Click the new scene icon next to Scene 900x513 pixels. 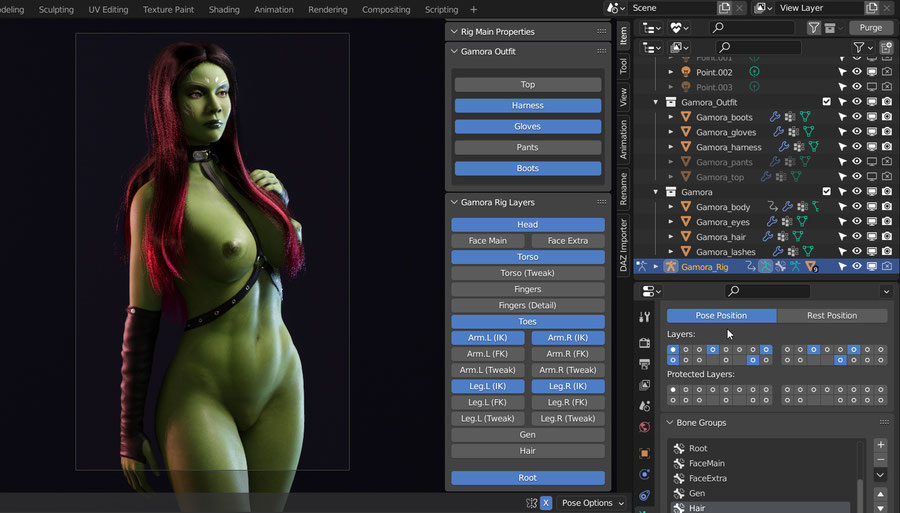coord(724,8)
